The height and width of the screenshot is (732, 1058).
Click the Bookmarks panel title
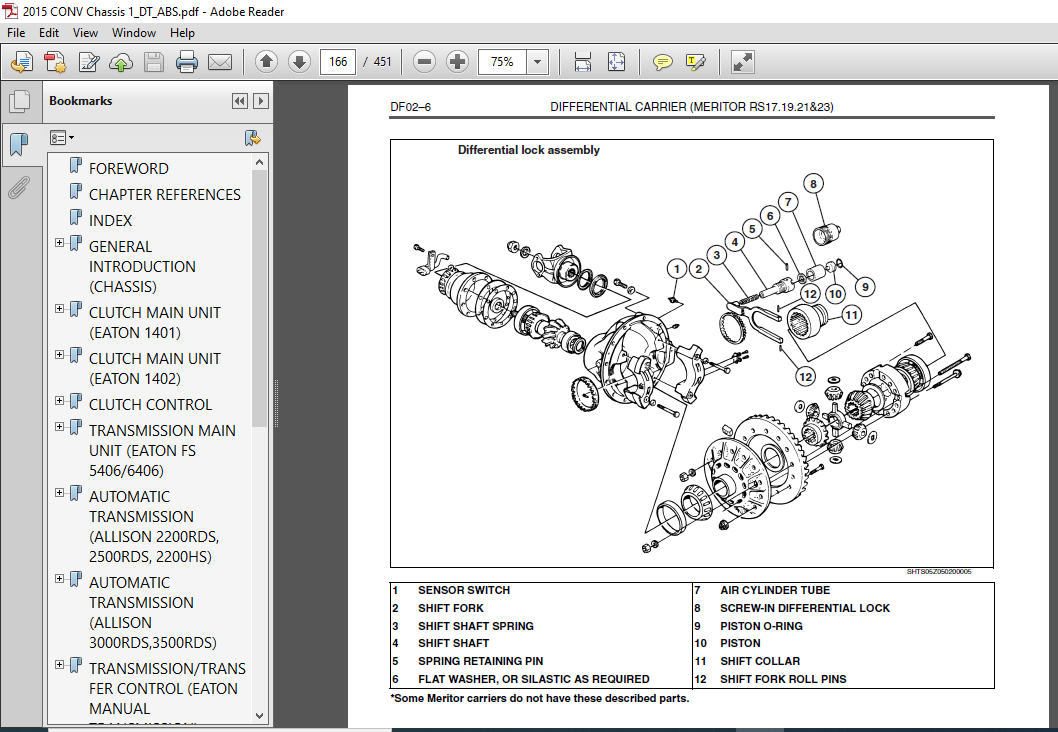pos(80,101)
